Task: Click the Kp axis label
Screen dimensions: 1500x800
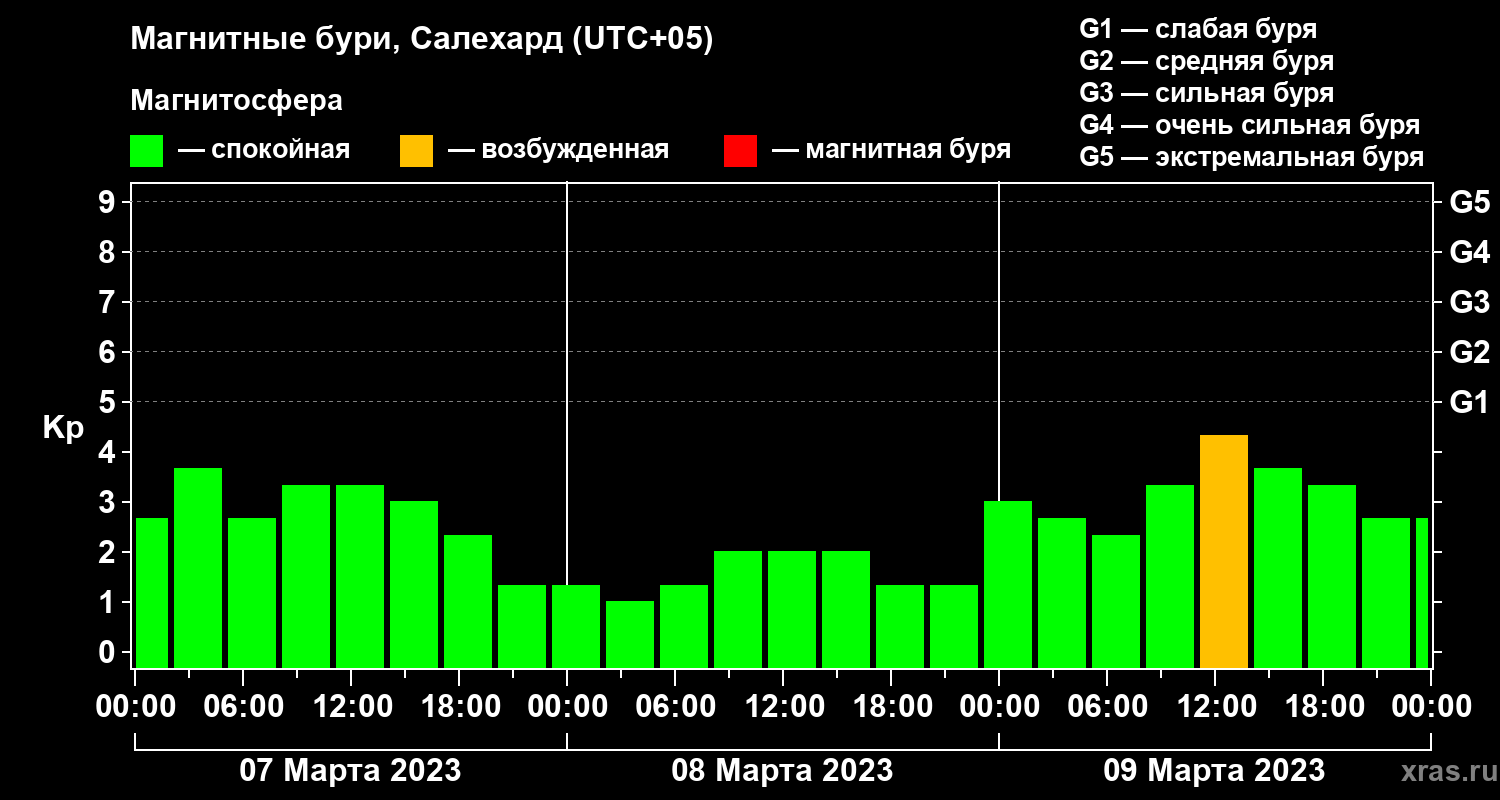Action: [x=63, y=428]
